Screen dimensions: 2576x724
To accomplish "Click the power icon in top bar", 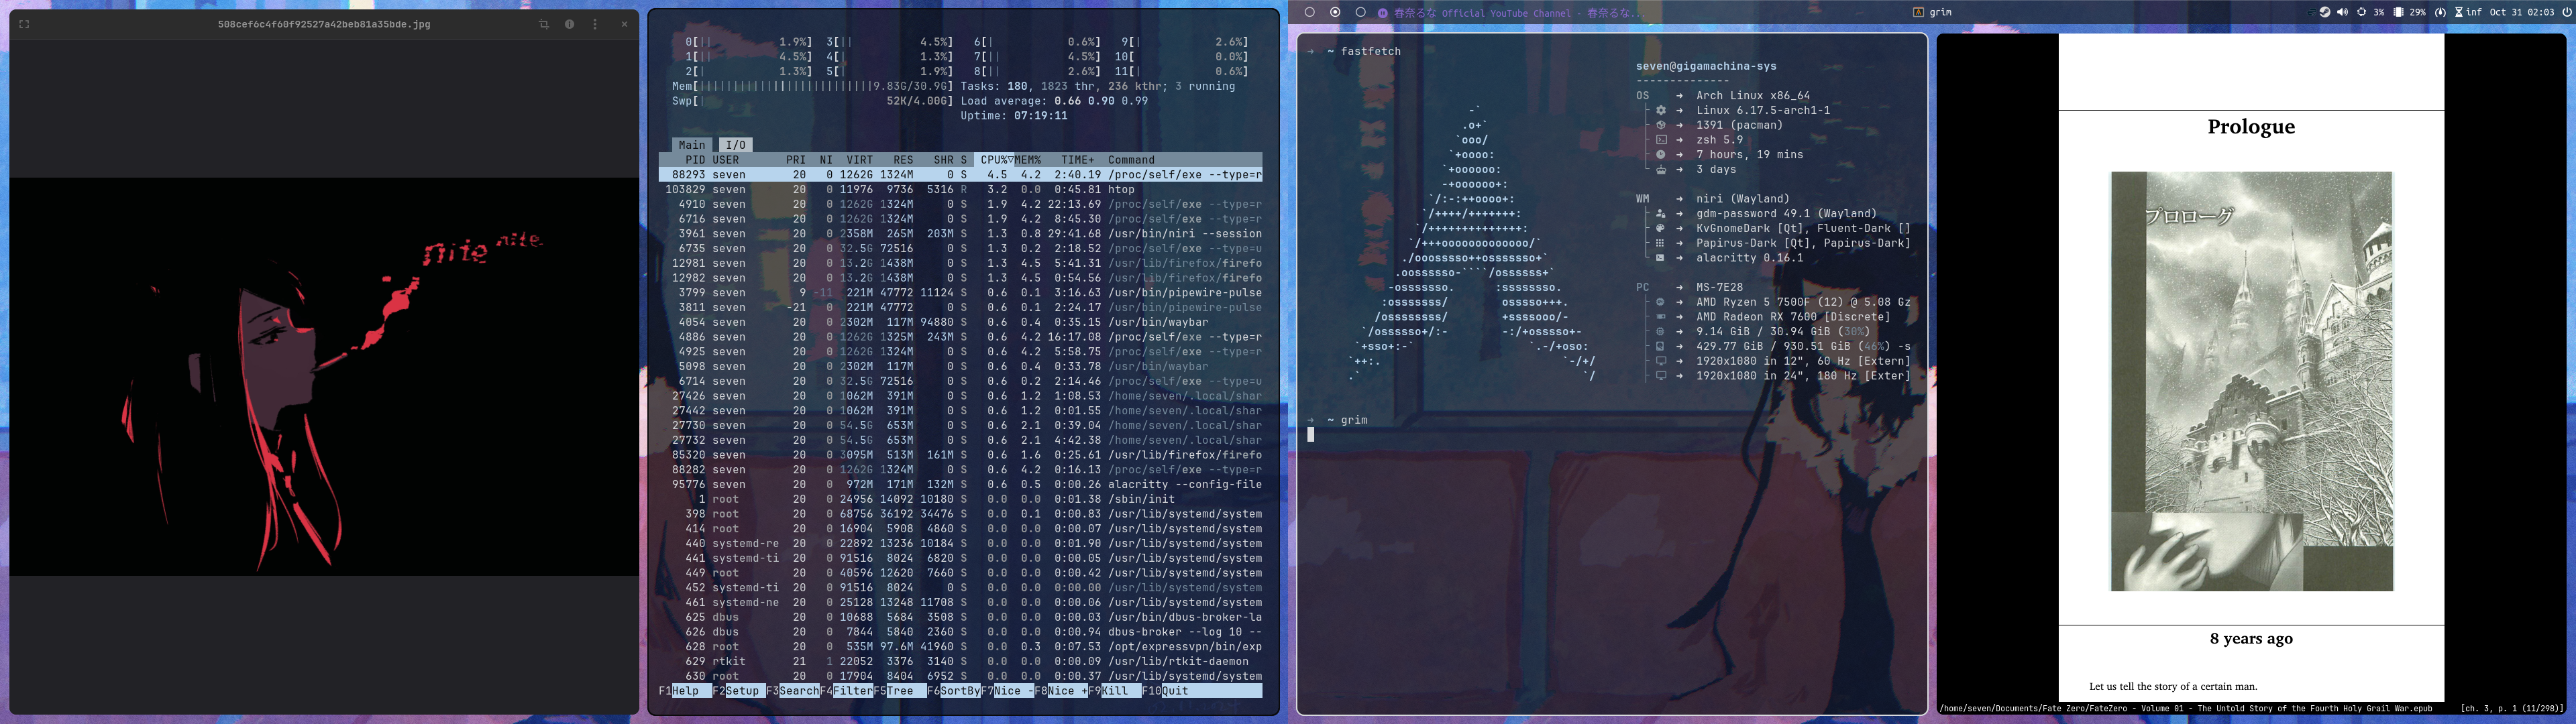I will pos(2567,12).
